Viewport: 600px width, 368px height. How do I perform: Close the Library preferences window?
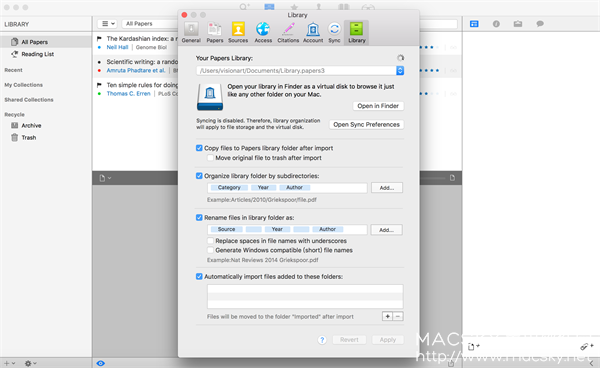point(184,15)
